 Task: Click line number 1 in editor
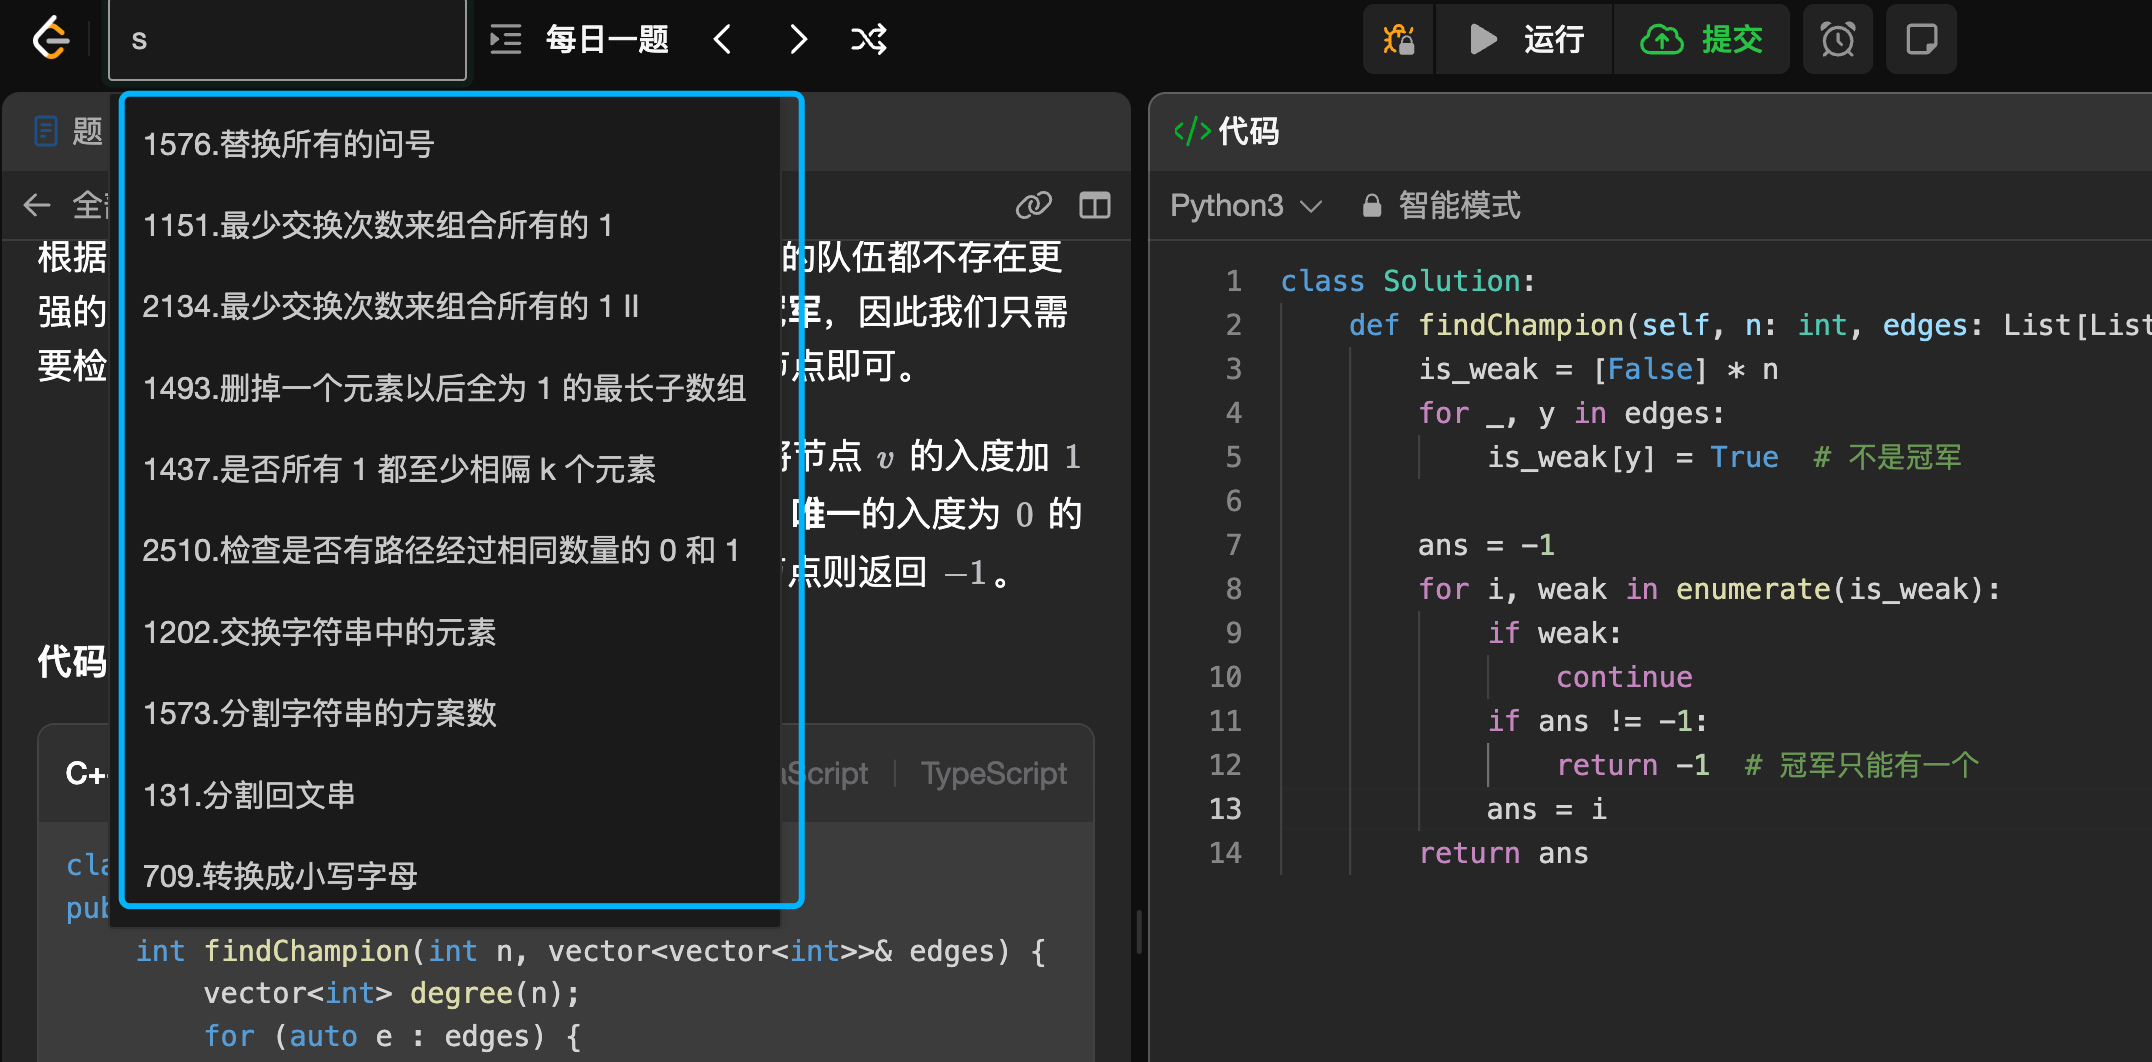click(x=1234, y=281)
